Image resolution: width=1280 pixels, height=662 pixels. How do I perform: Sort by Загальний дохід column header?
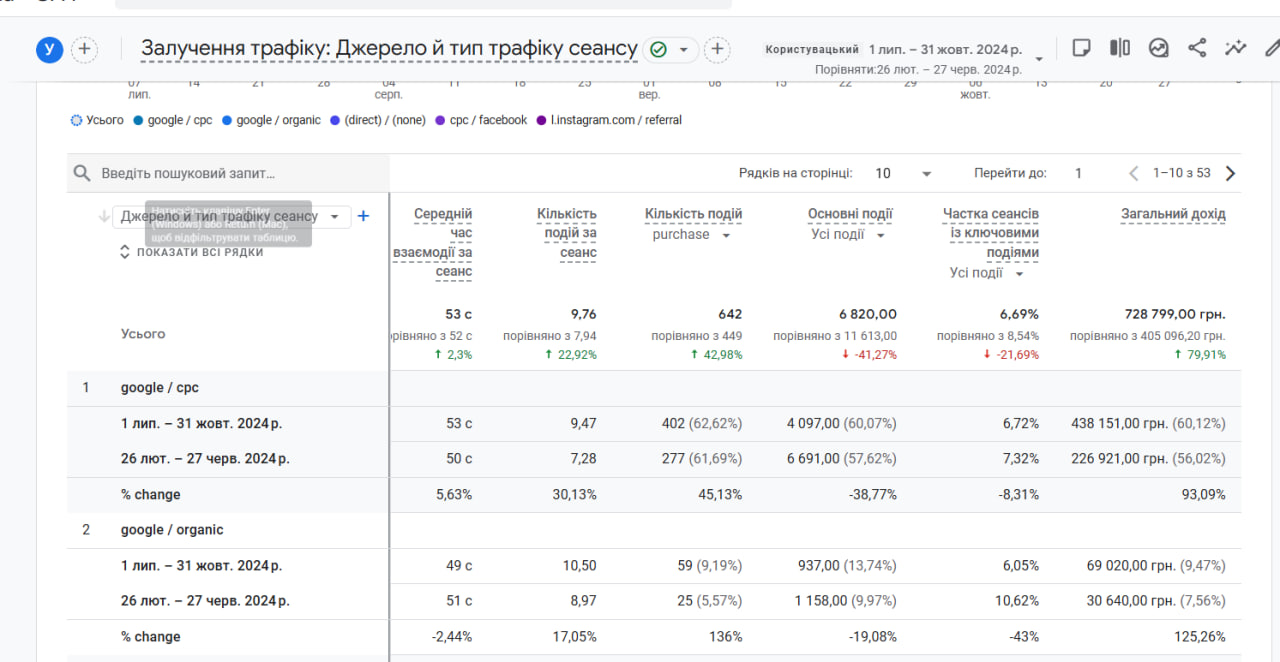[x=1172, y=214]
